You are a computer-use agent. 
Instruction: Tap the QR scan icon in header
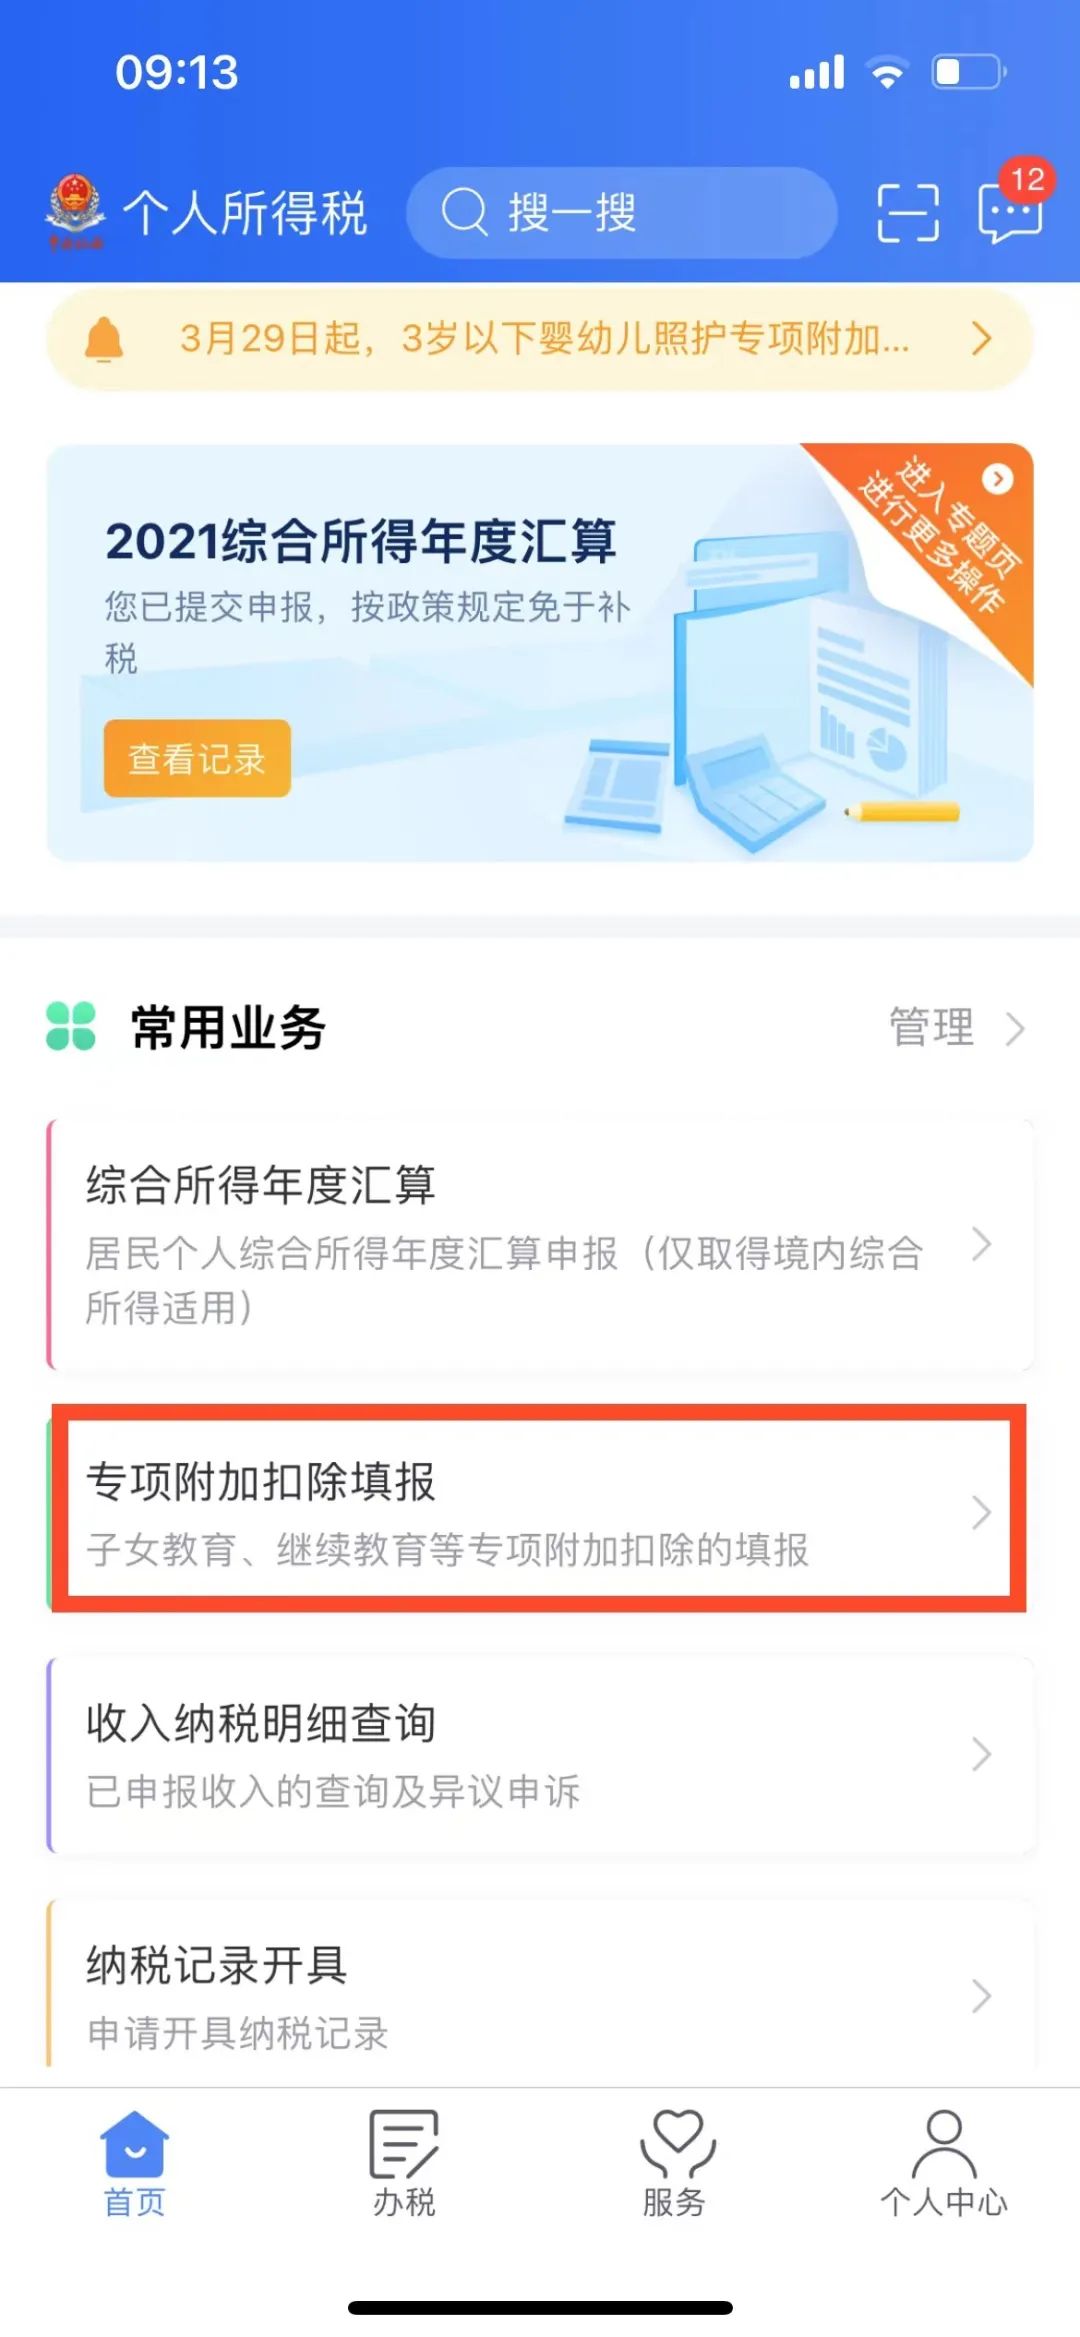(908, 213)
